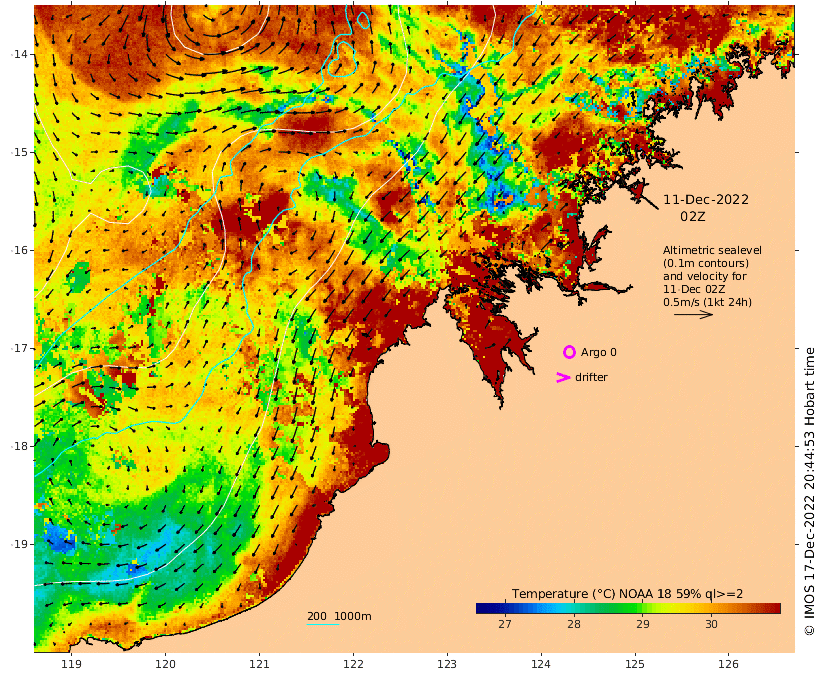Screen dimensions: 820x680
Task: Click the magenta Argo 0 circle marker
Action: click(569, 352)
